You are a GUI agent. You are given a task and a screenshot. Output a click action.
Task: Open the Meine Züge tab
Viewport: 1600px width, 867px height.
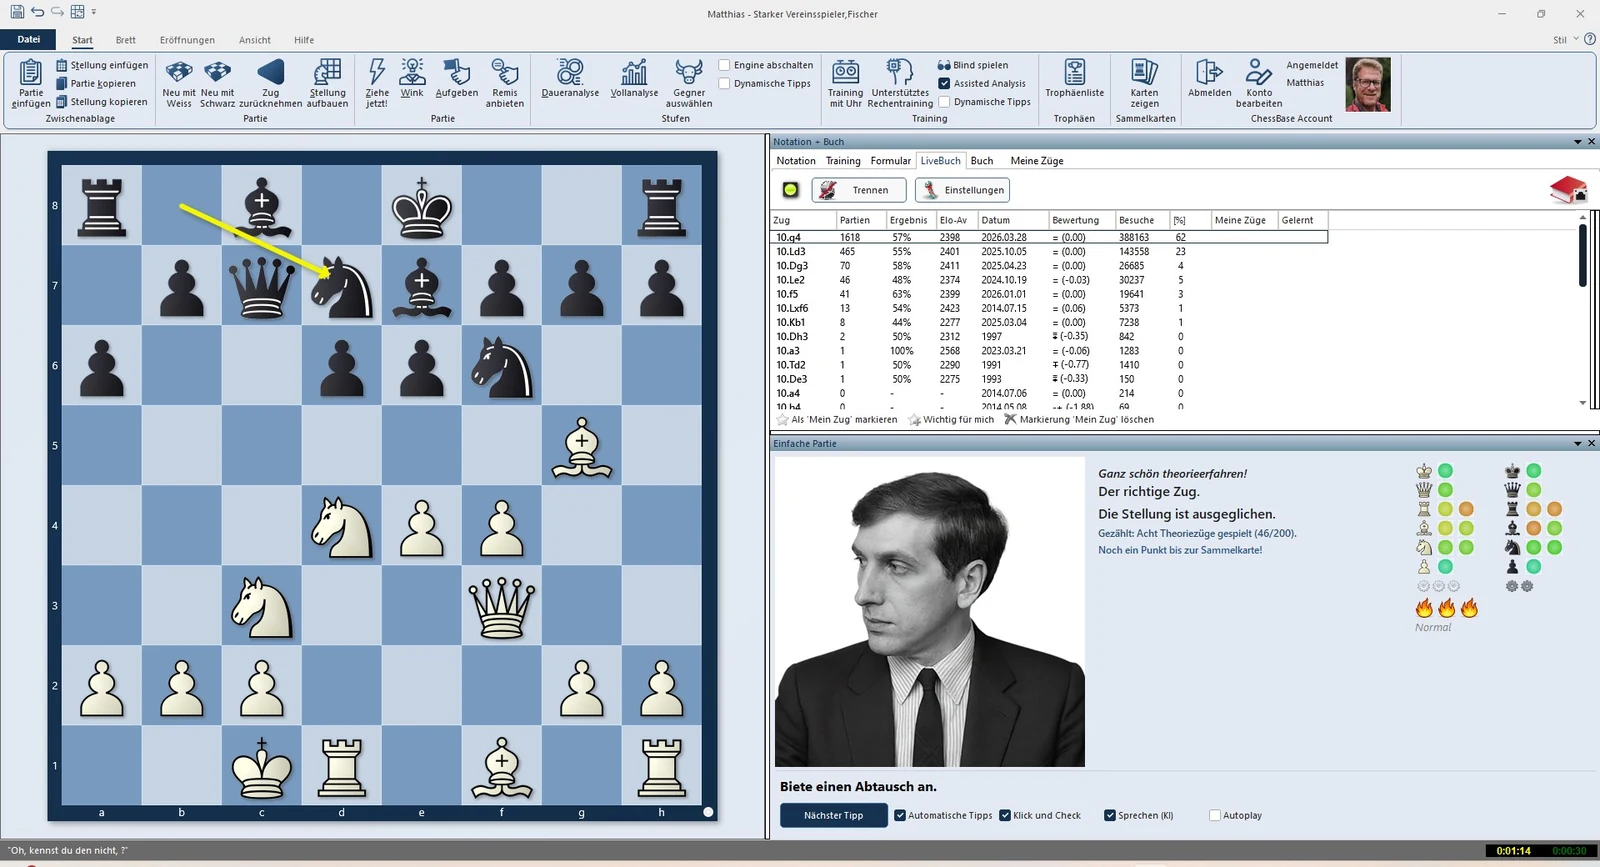click(1037, 161)
